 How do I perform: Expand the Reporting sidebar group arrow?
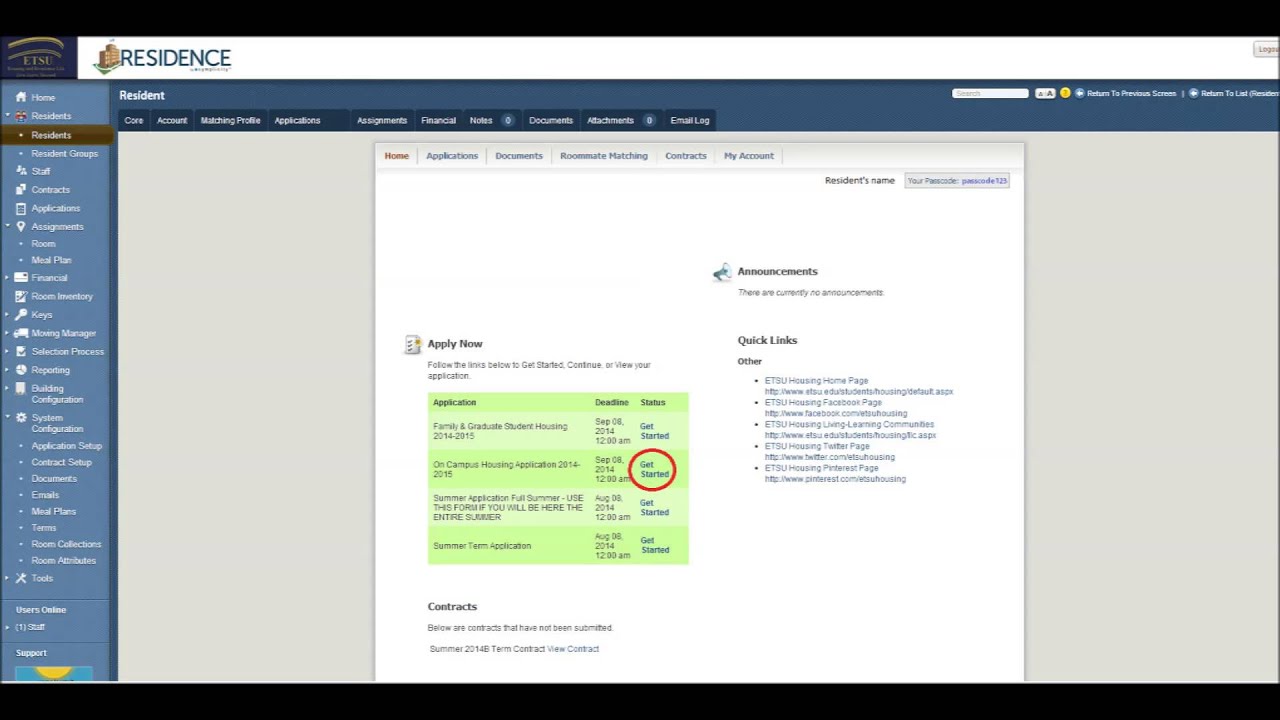click(8, 369)
